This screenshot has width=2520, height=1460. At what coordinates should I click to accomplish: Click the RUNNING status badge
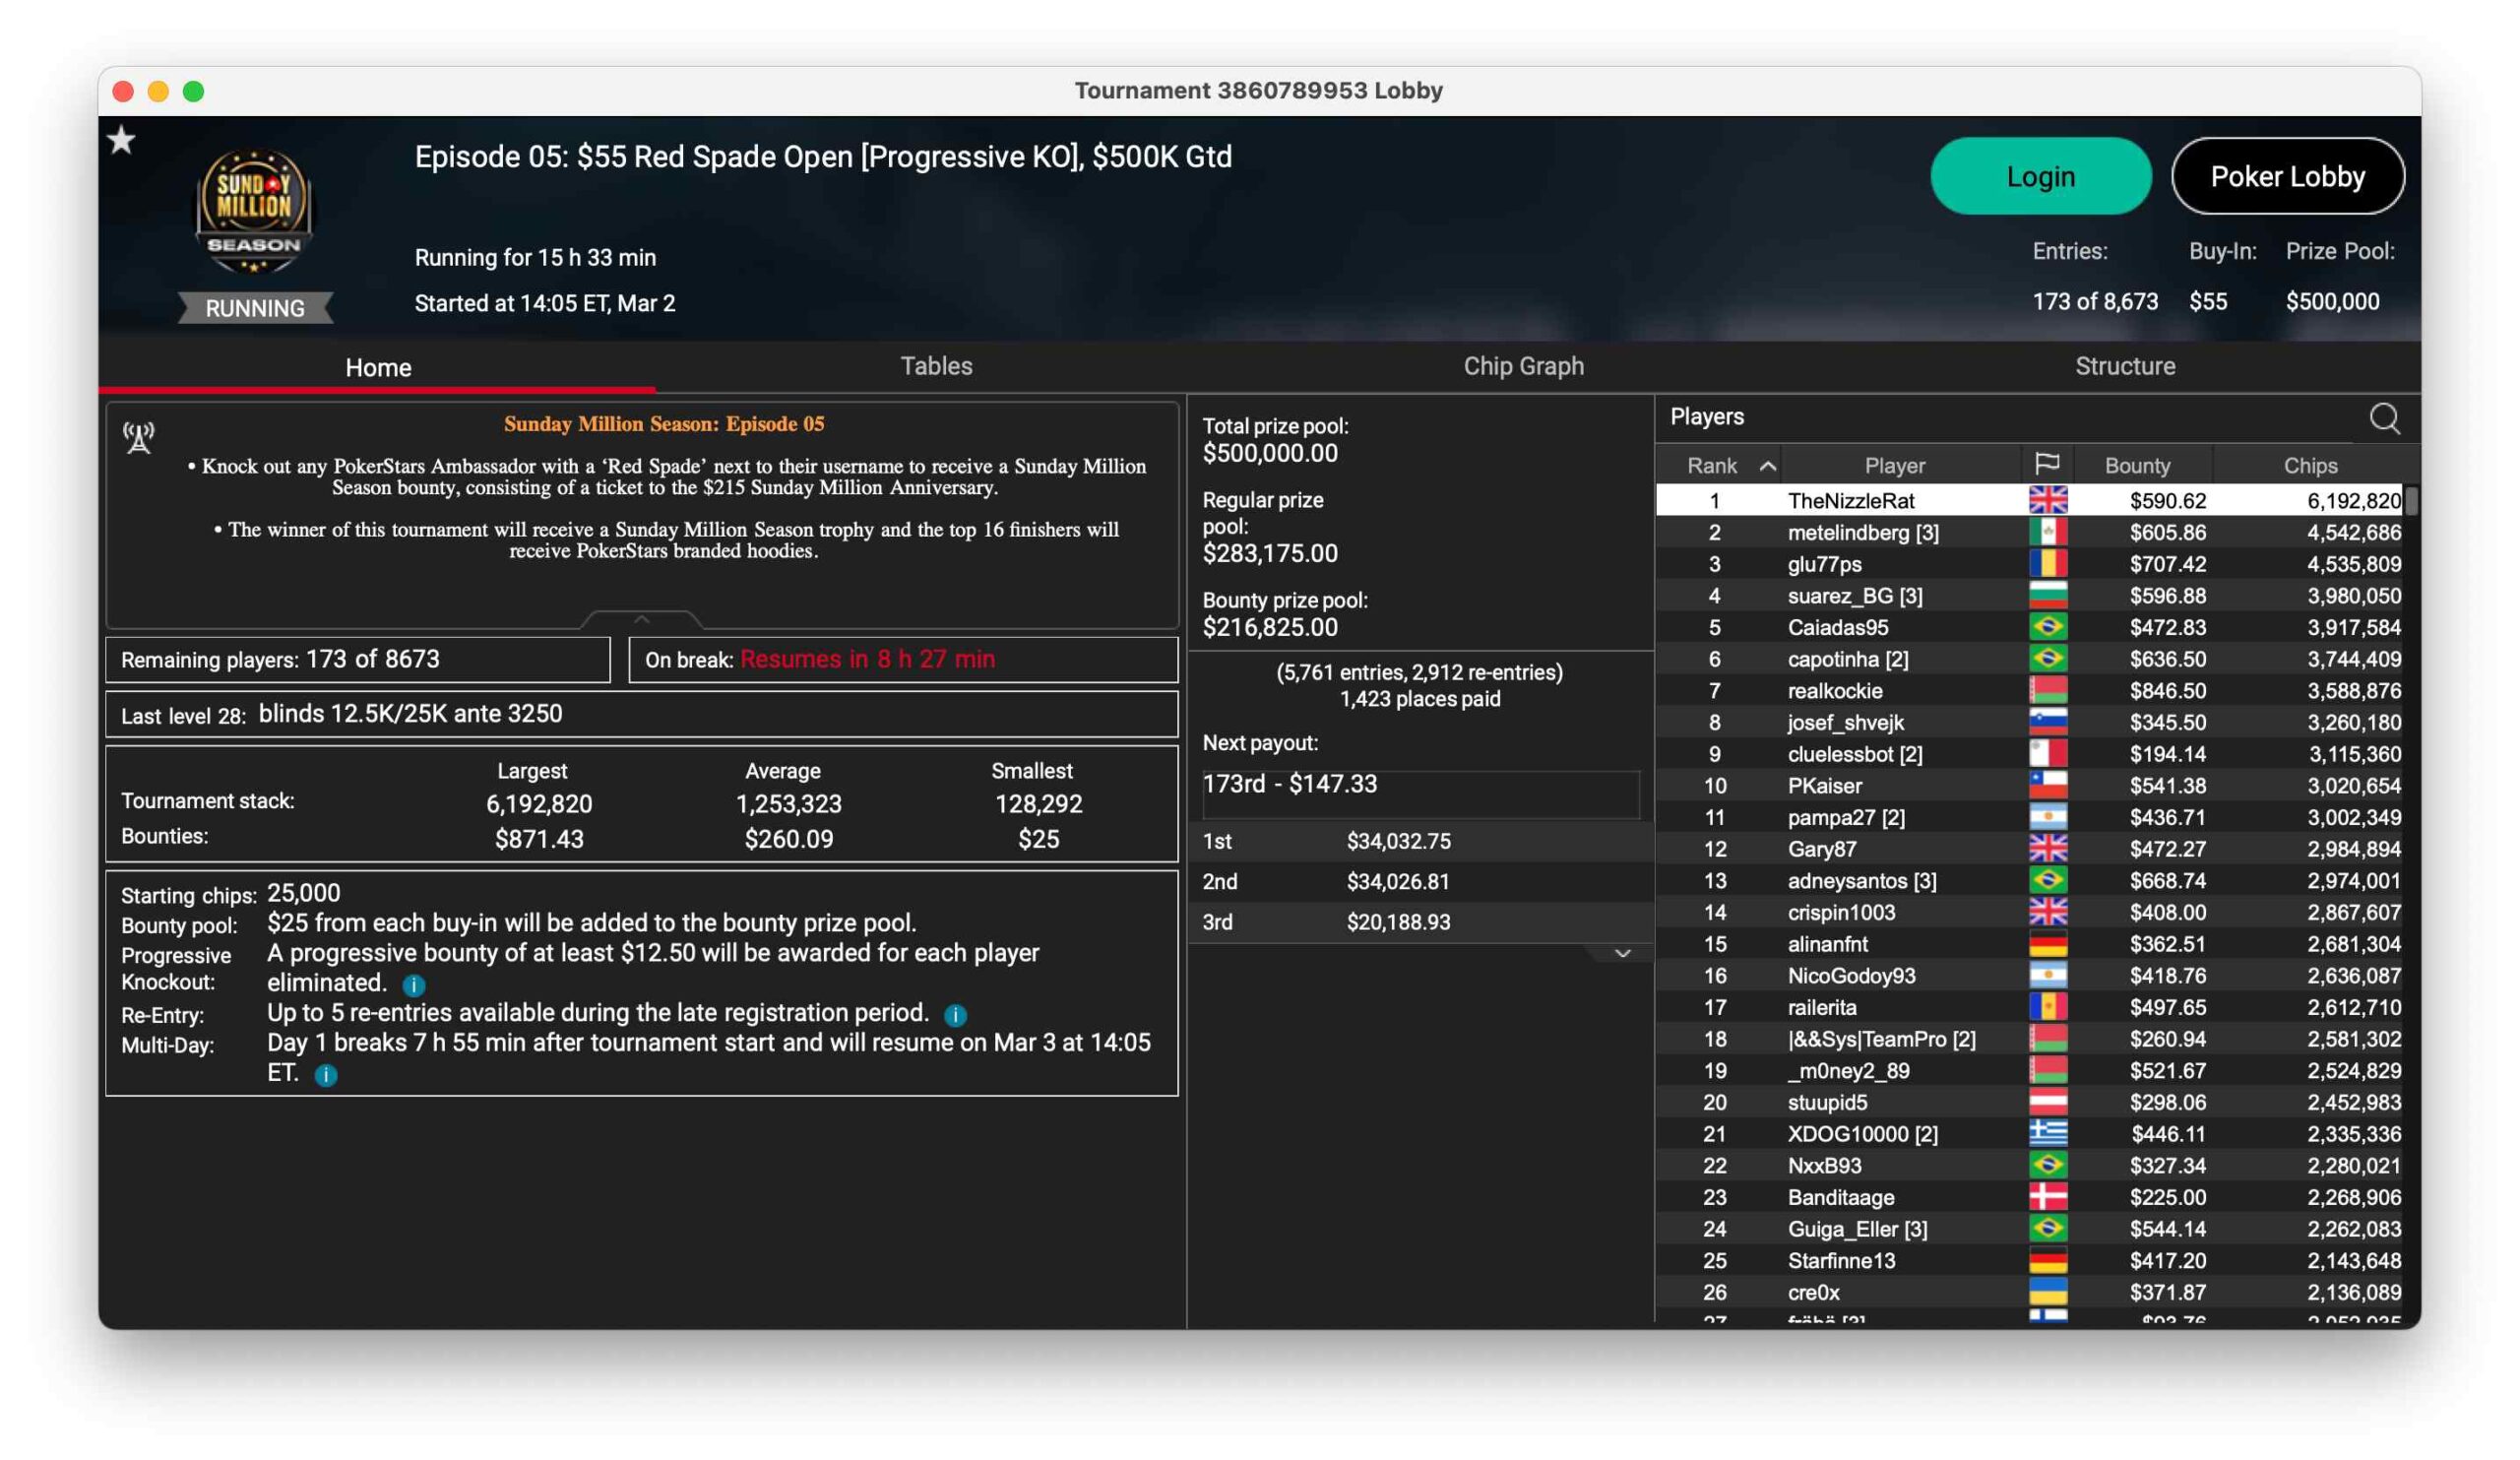255,308
